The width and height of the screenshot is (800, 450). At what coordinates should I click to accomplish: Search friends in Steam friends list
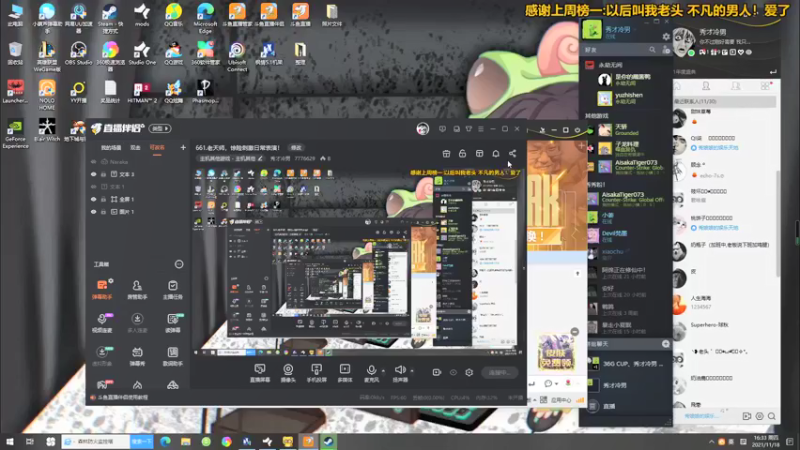[652, 50]
